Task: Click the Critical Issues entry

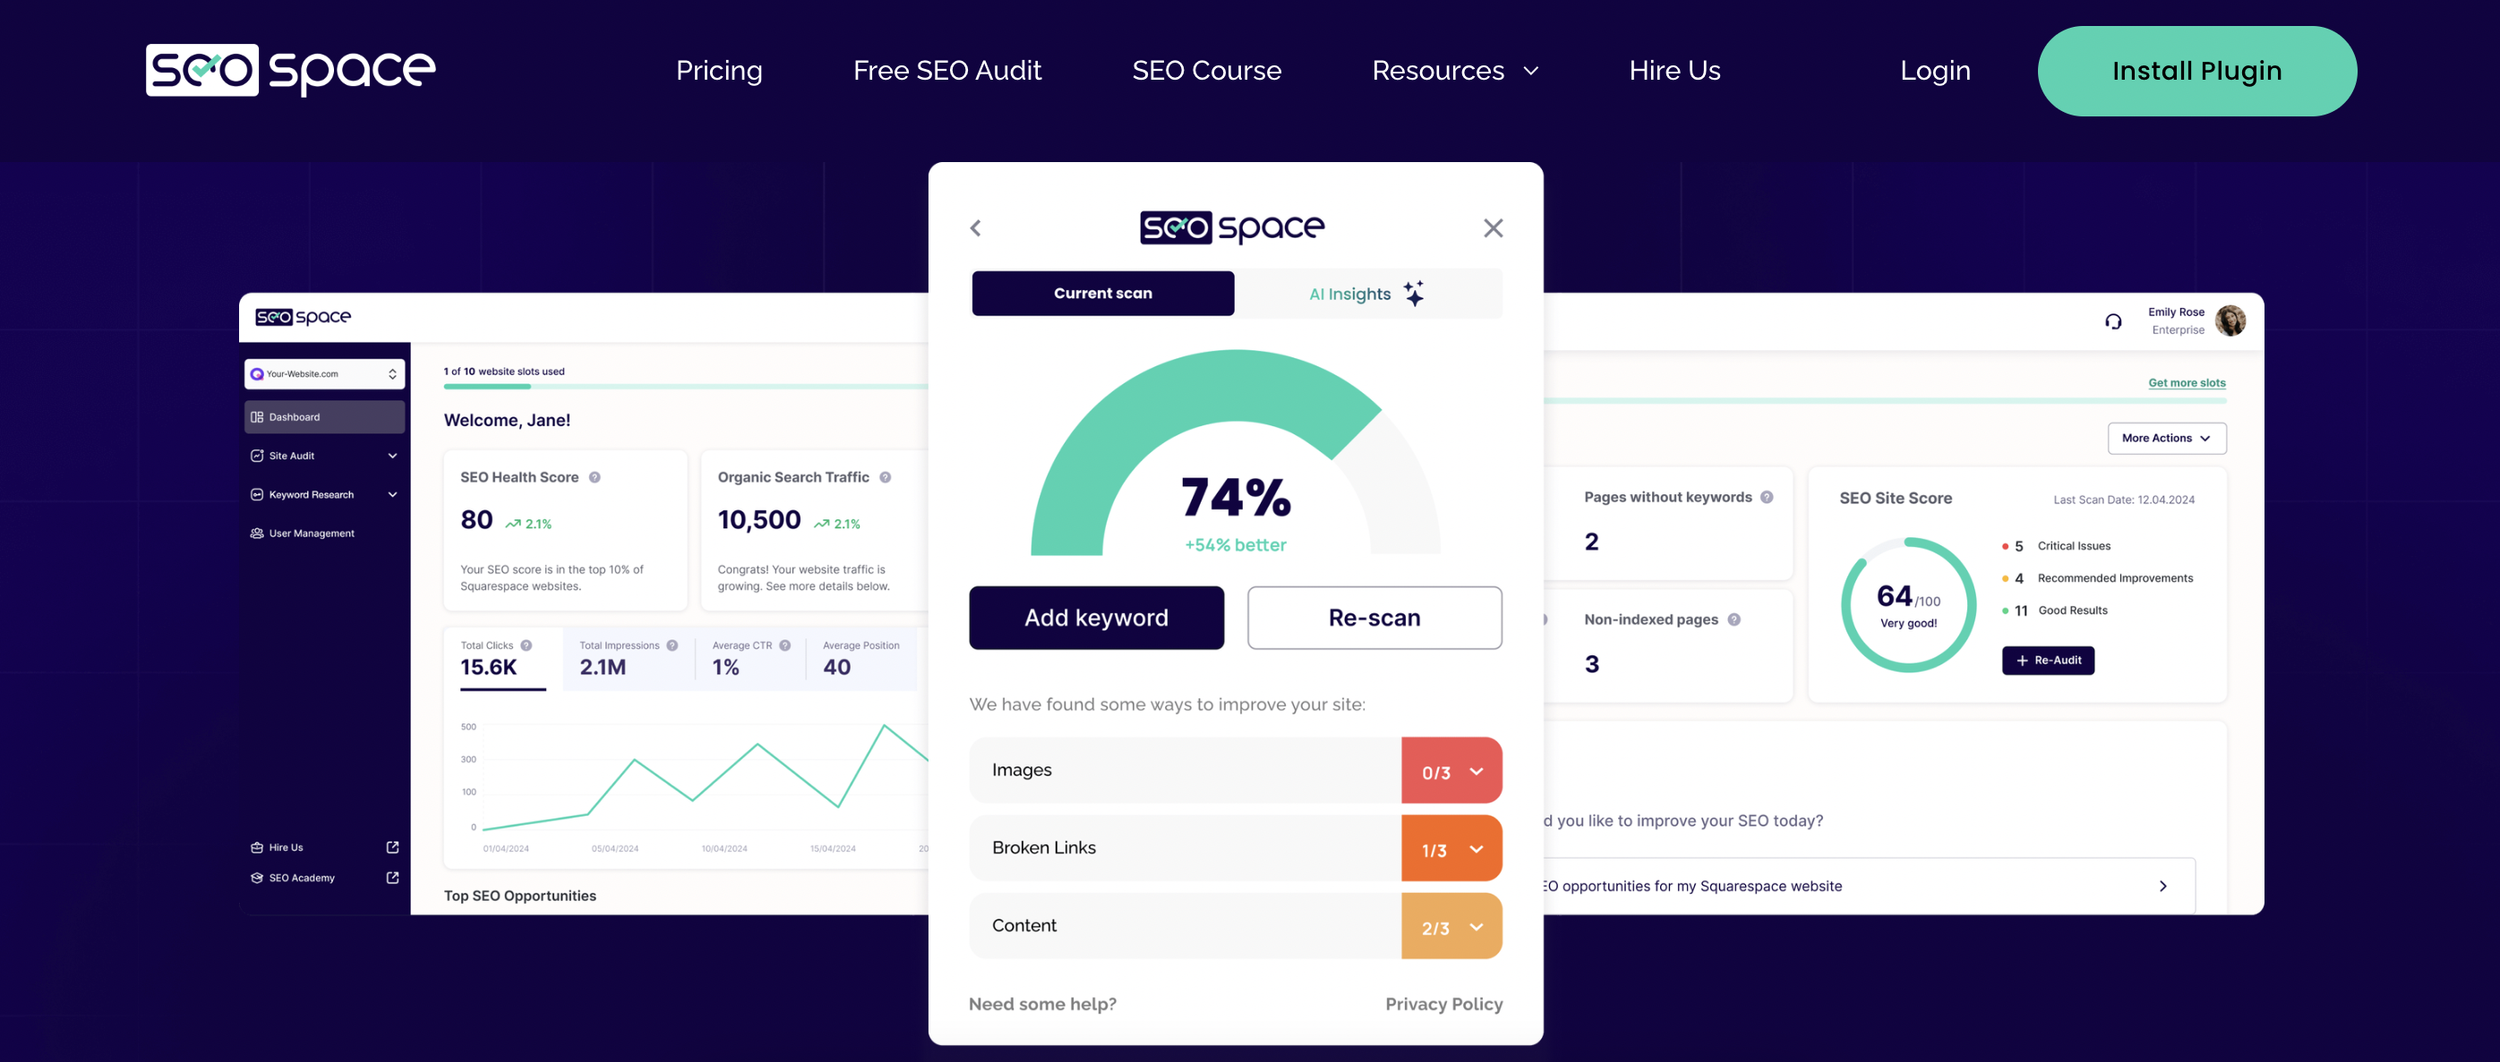Action: point(2056,546)
